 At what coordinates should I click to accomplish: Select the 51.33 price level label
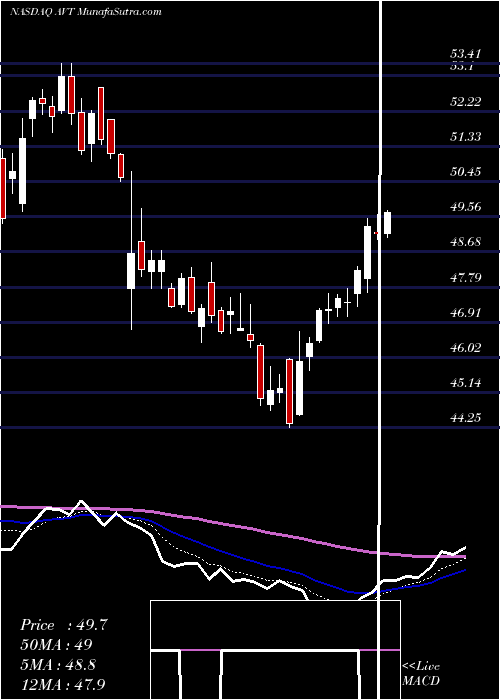point(466,137)
